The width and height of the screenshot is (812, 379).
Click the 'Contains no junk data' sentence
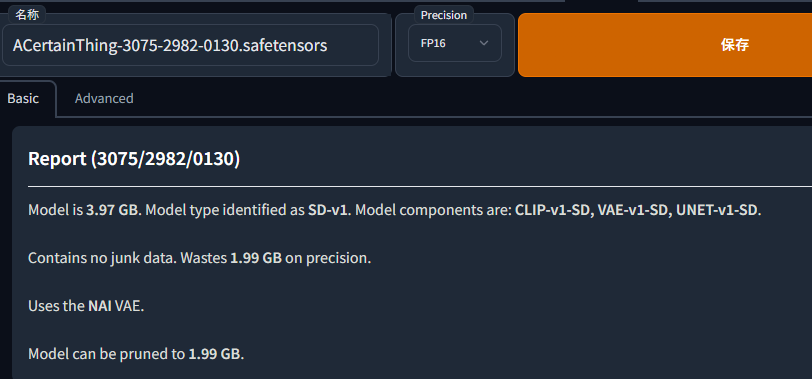point(102,258)
